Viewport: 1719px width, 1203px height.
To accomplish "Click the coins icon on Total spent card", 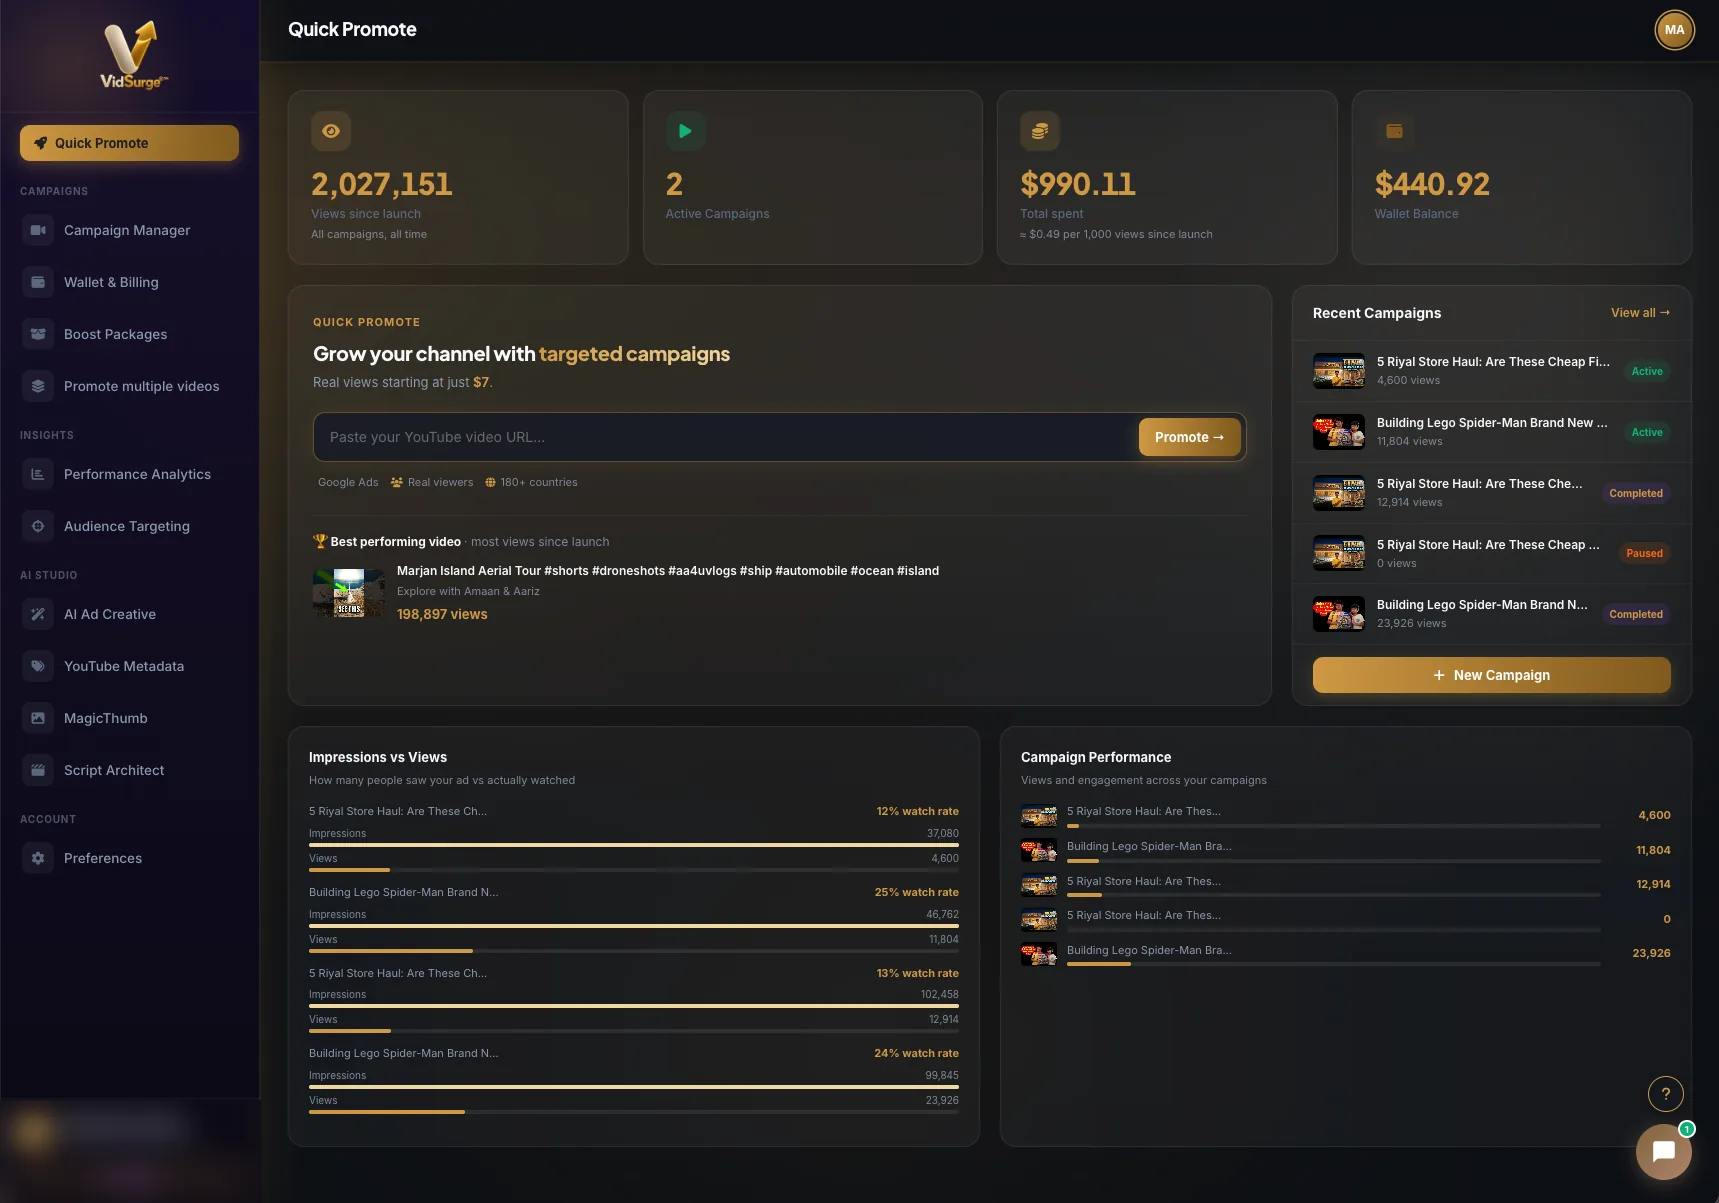I will coord(1040,131).
